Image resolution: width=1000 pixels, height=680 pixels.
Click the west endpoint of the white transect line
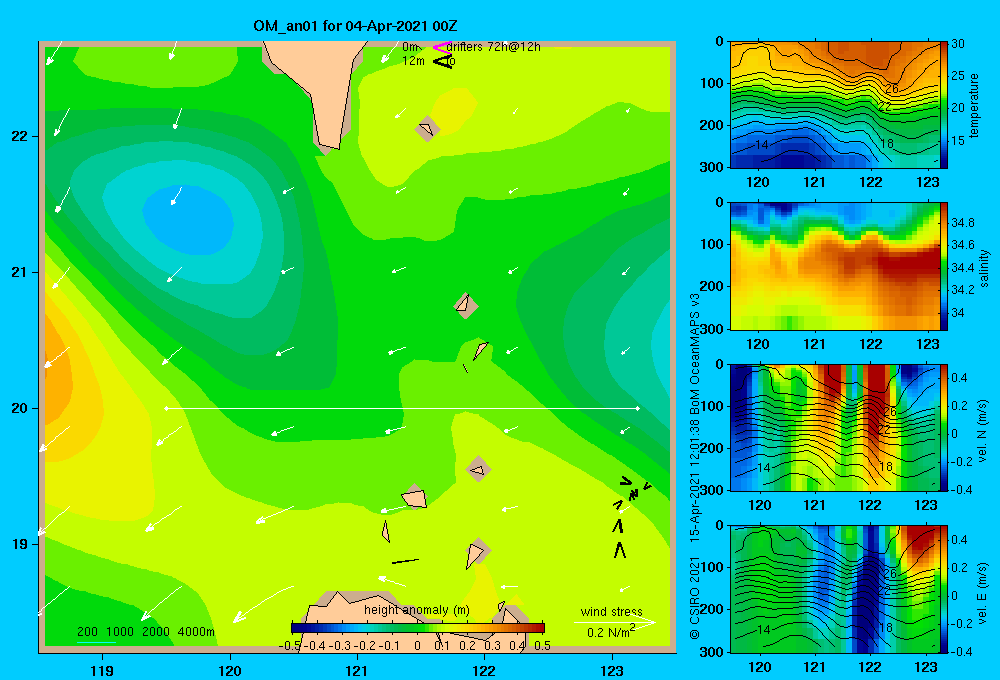166,408
